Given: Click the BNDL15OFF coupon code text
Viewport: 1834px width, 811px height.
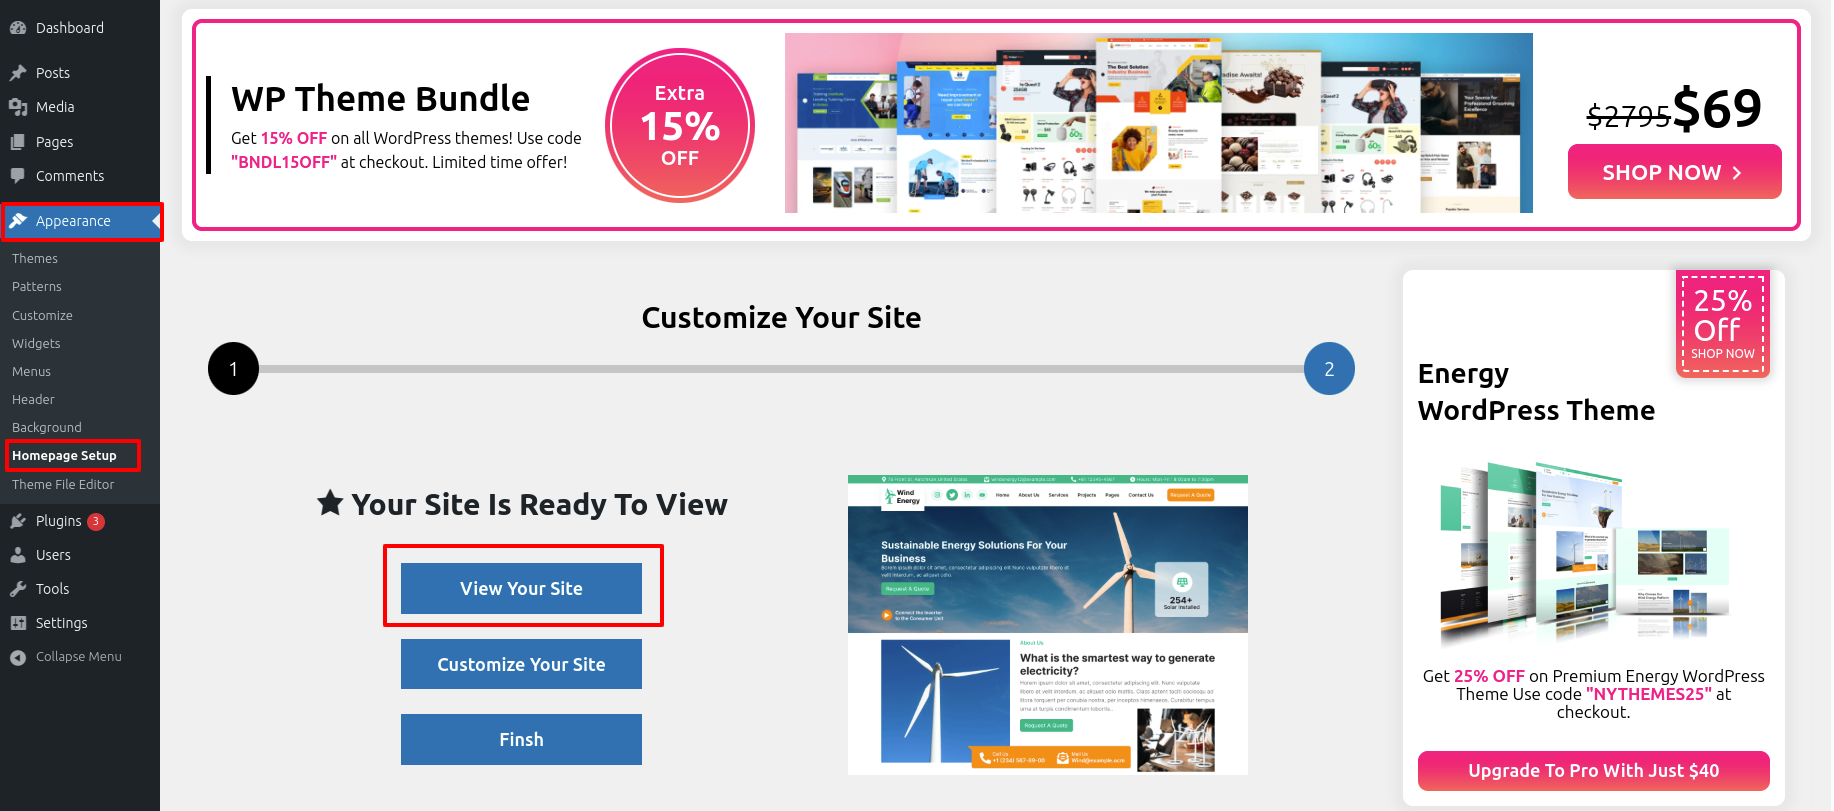Looking at the screenshot, I should coord(284,162).
